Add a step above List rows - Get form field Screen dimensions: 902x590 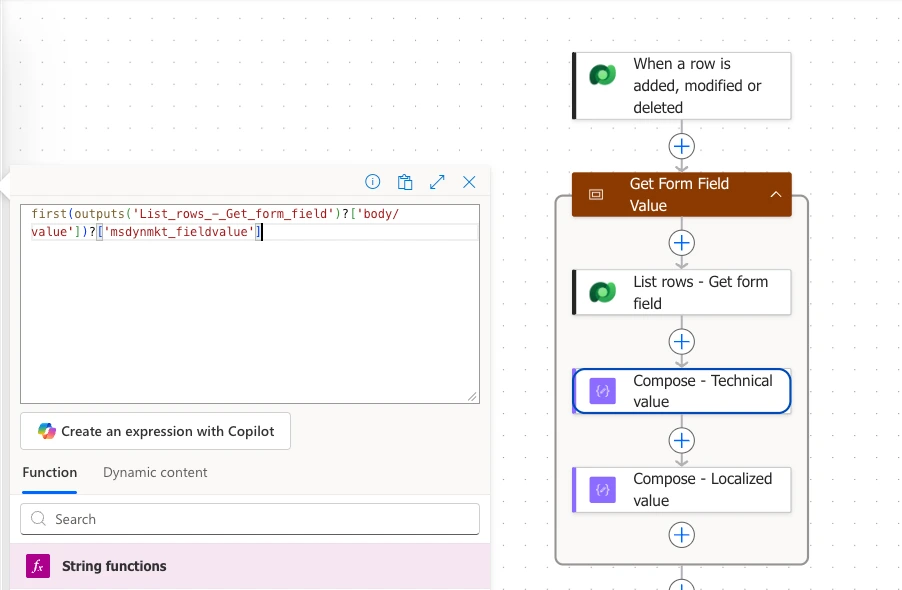coord(682,243)
